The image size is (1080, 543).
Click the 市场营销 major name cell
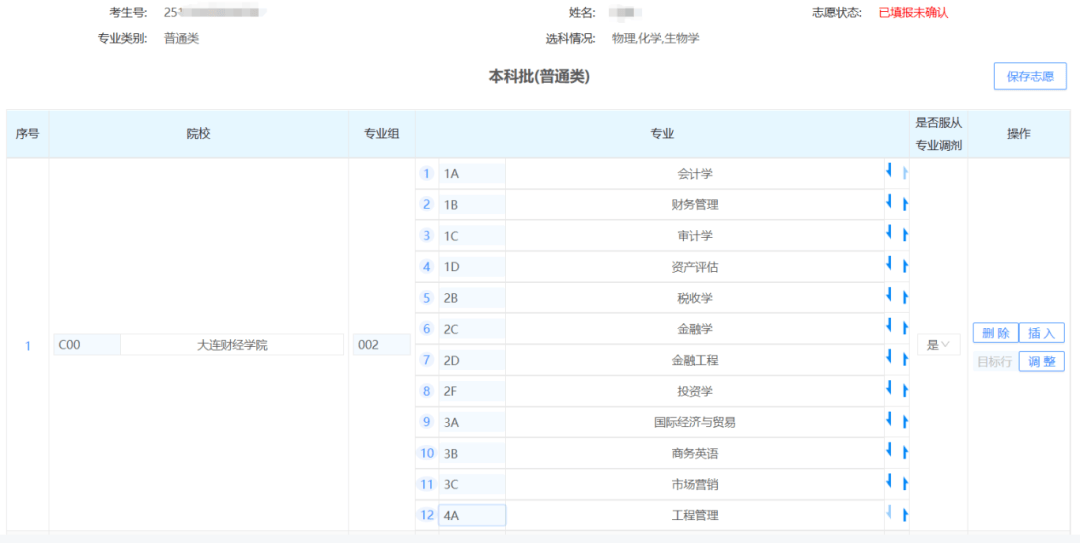point(695,484)
